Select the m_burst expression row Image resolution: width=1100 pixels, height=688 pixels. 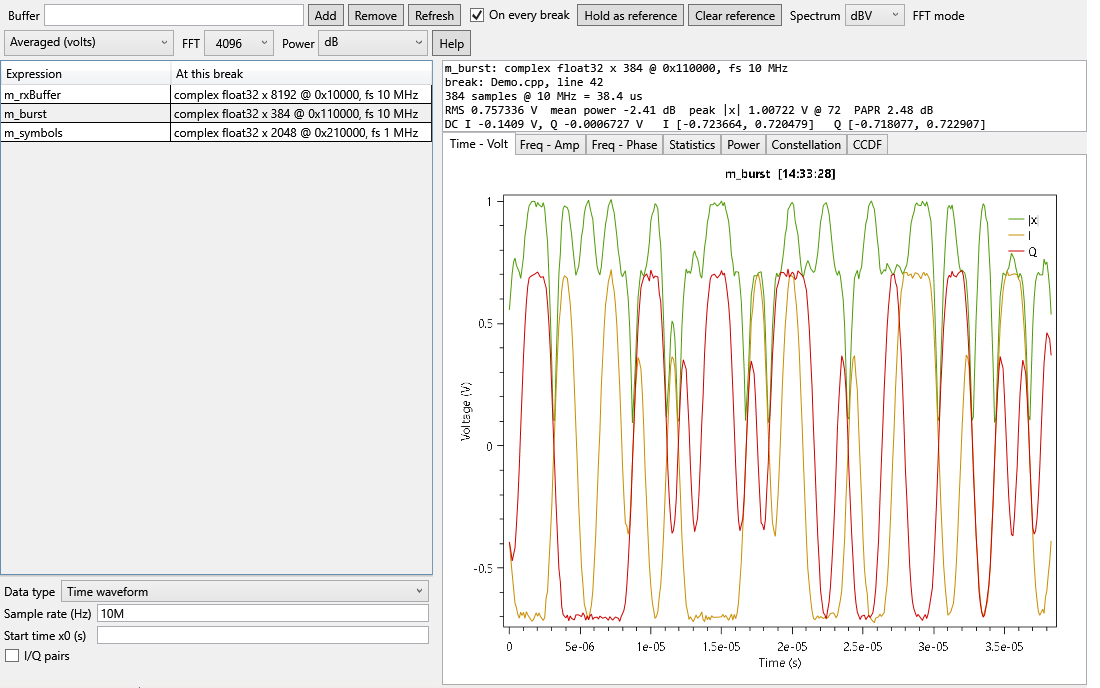(x=216, y=114)
